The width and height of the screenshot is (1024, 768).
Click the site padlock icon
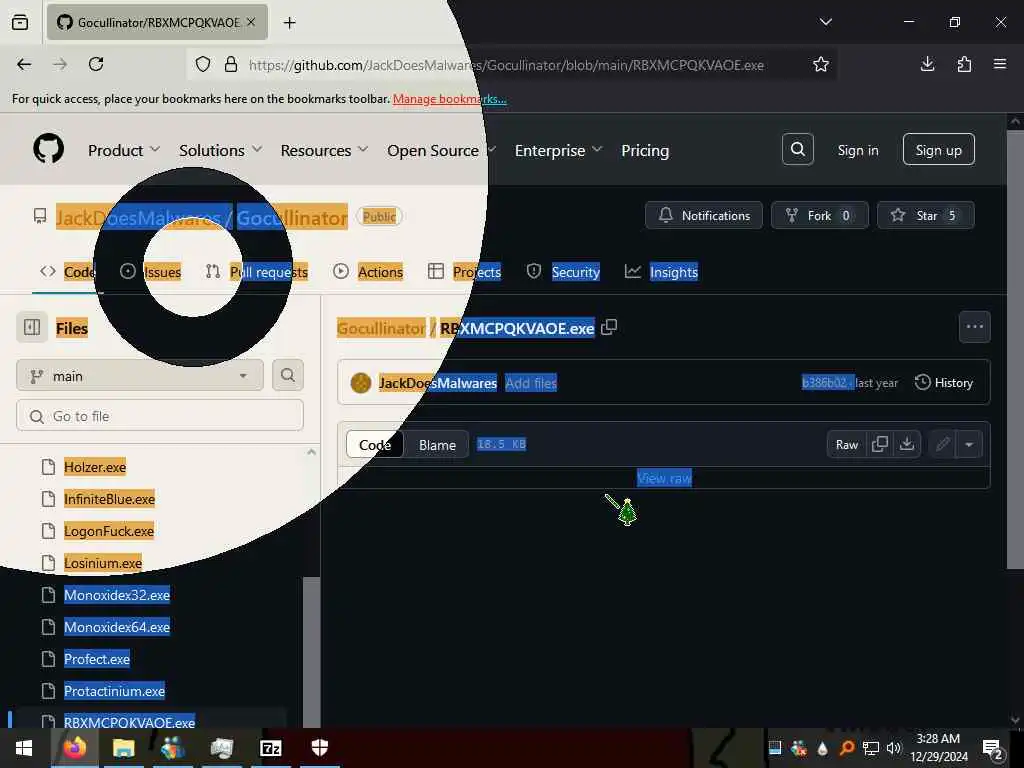click(231, 64)
